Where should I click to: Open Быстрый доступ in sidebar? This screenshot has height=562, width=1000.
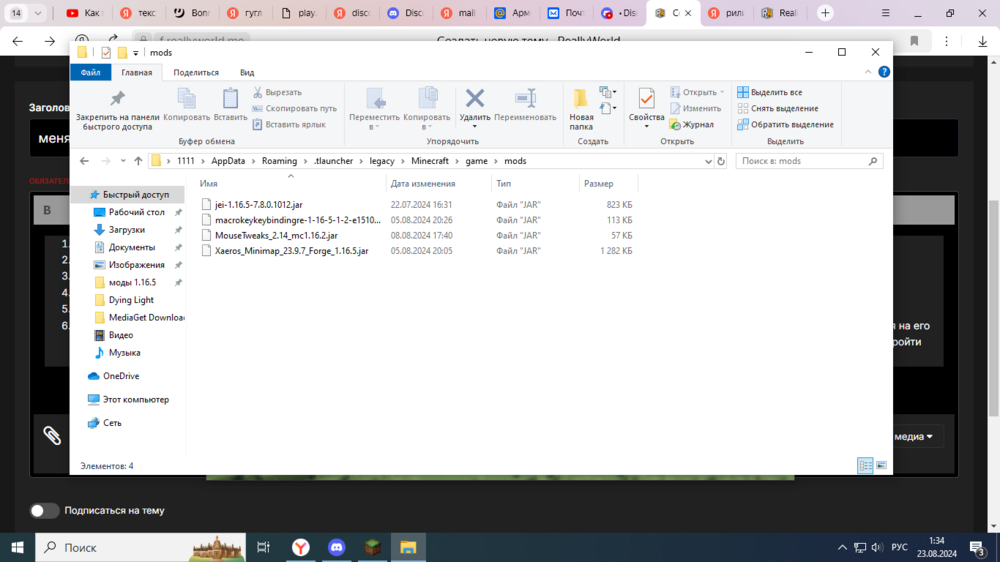click(129, 195)
